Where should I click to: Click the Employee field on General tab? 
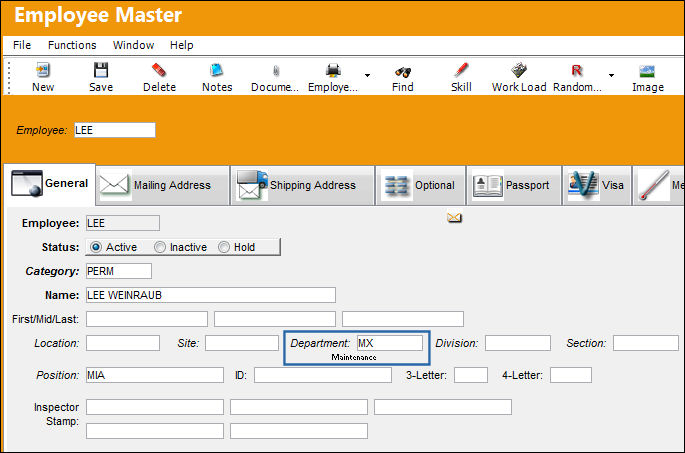[x=123, y=223]
